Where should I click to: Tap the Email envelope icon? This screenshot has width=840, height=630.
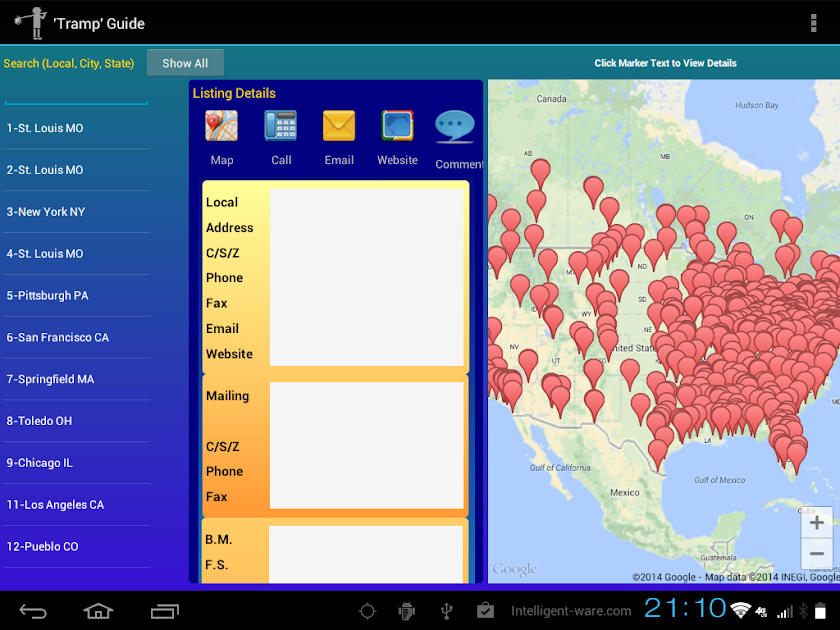click(339, 126)
